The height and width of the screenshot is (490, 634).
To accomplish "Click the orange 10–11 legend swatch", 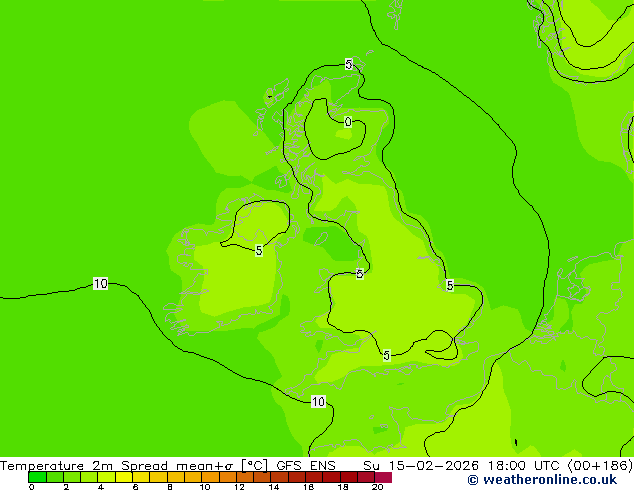I will tap(210, 477).
